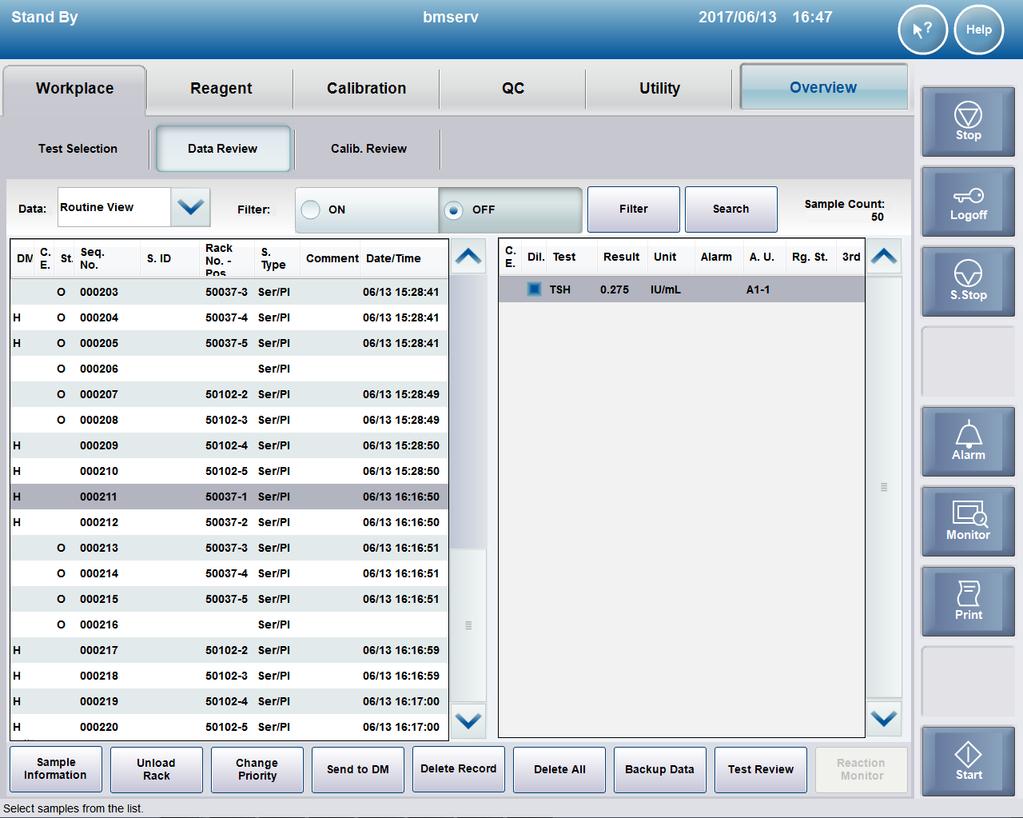Go to the Utility tab
Screen dimensions: 1023x818
point(660,89)
